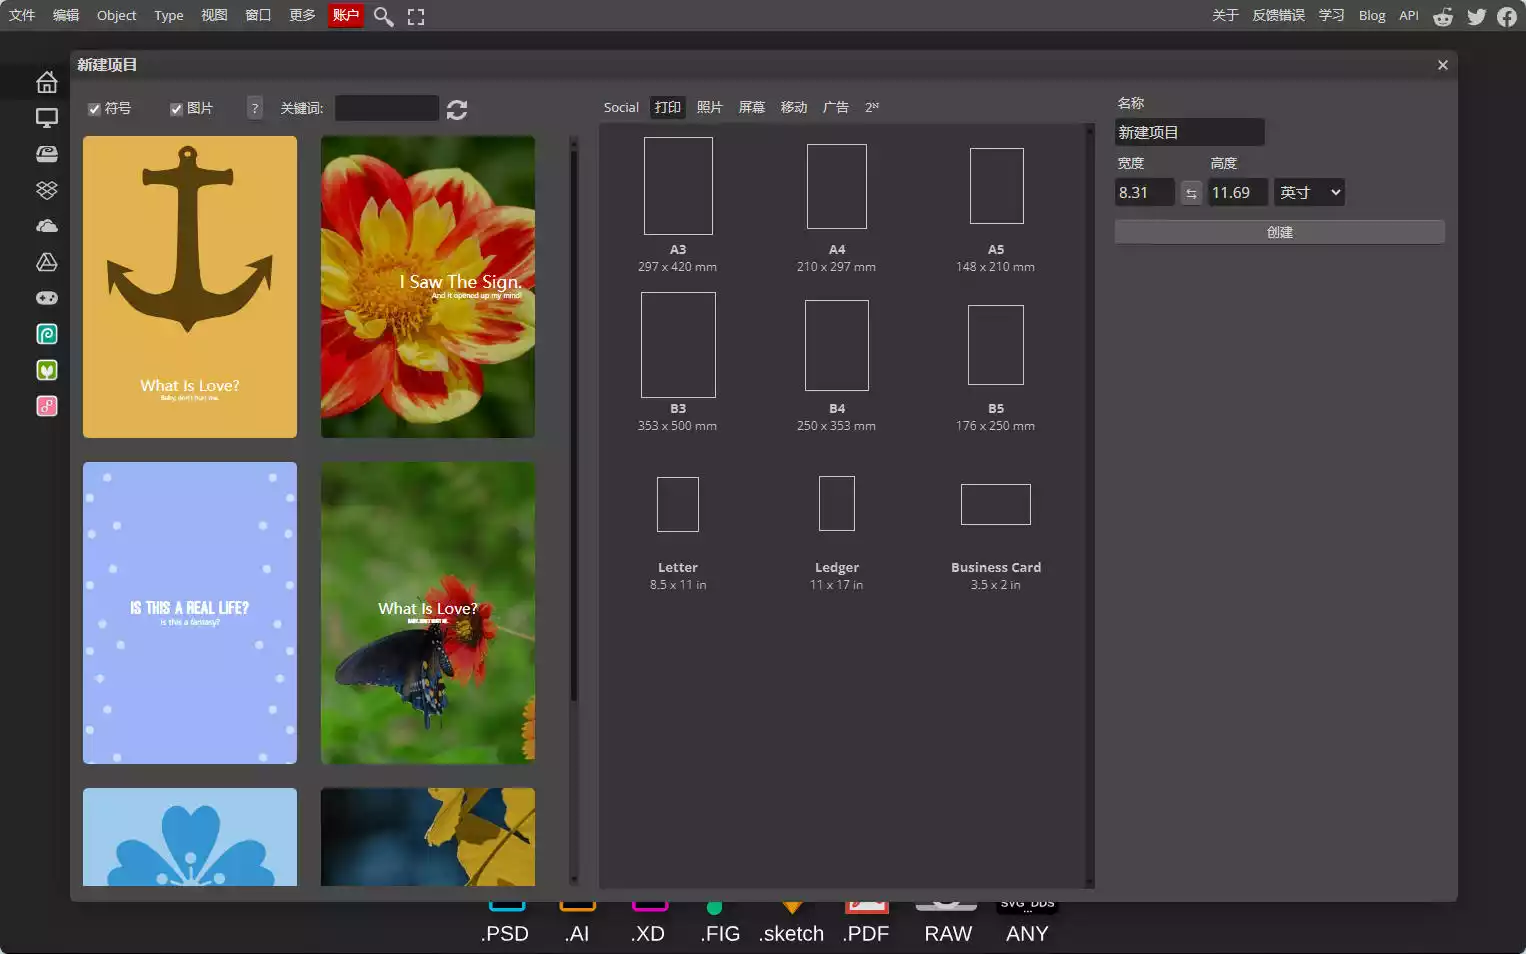Viewport: 1526px width, 954px height.
Task: Switch to the 打印 presets tab
Action: [x=668, y=107]
